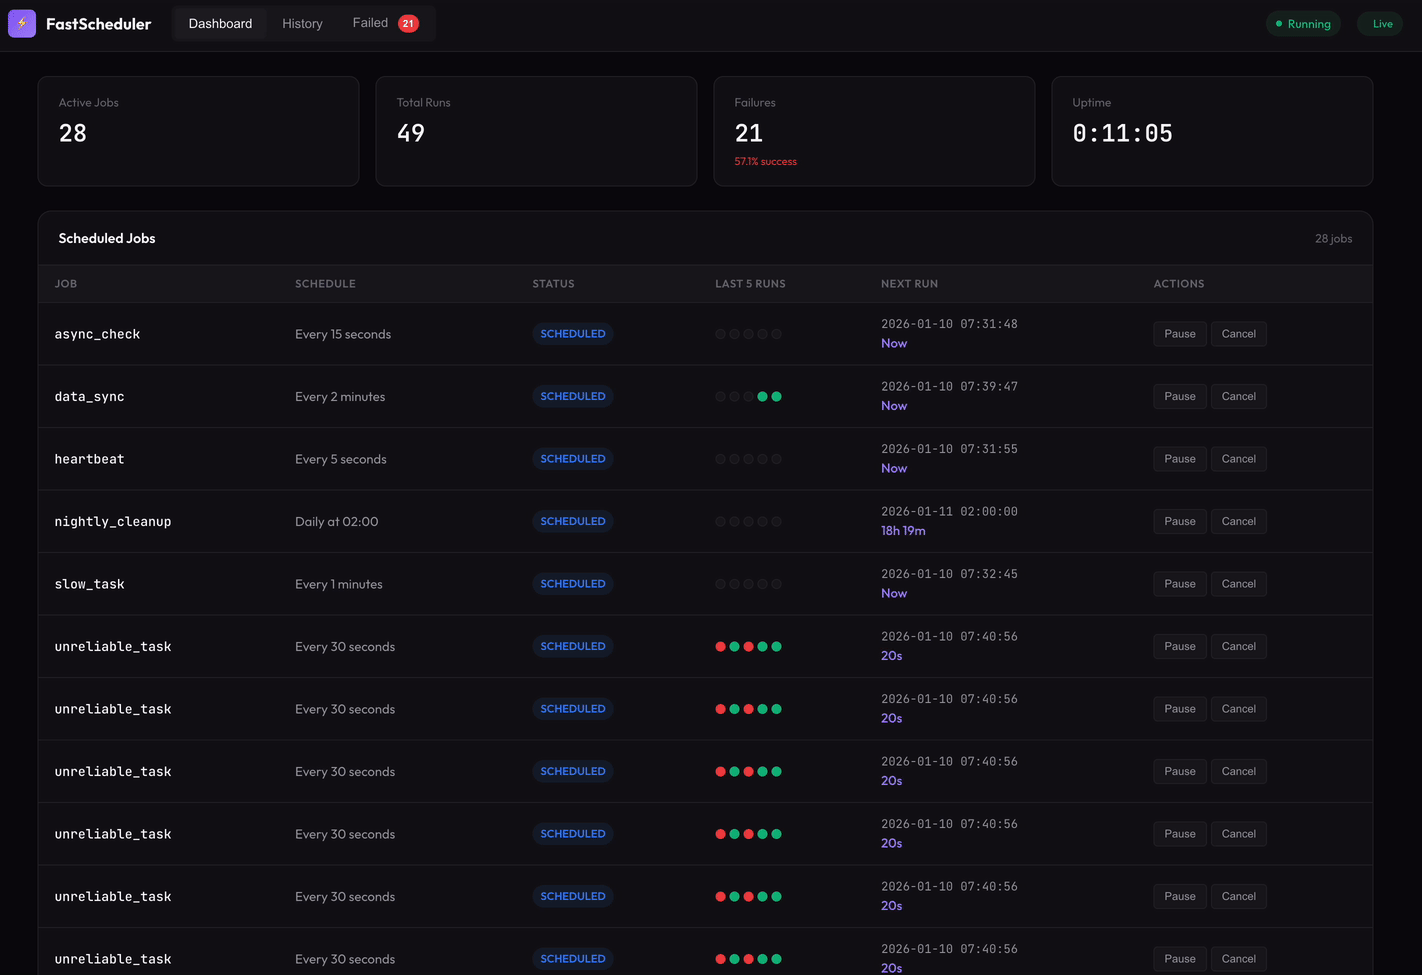1422x975 pixels.
Task: Click the run history dots for data_sync
Action: point(748,397)
